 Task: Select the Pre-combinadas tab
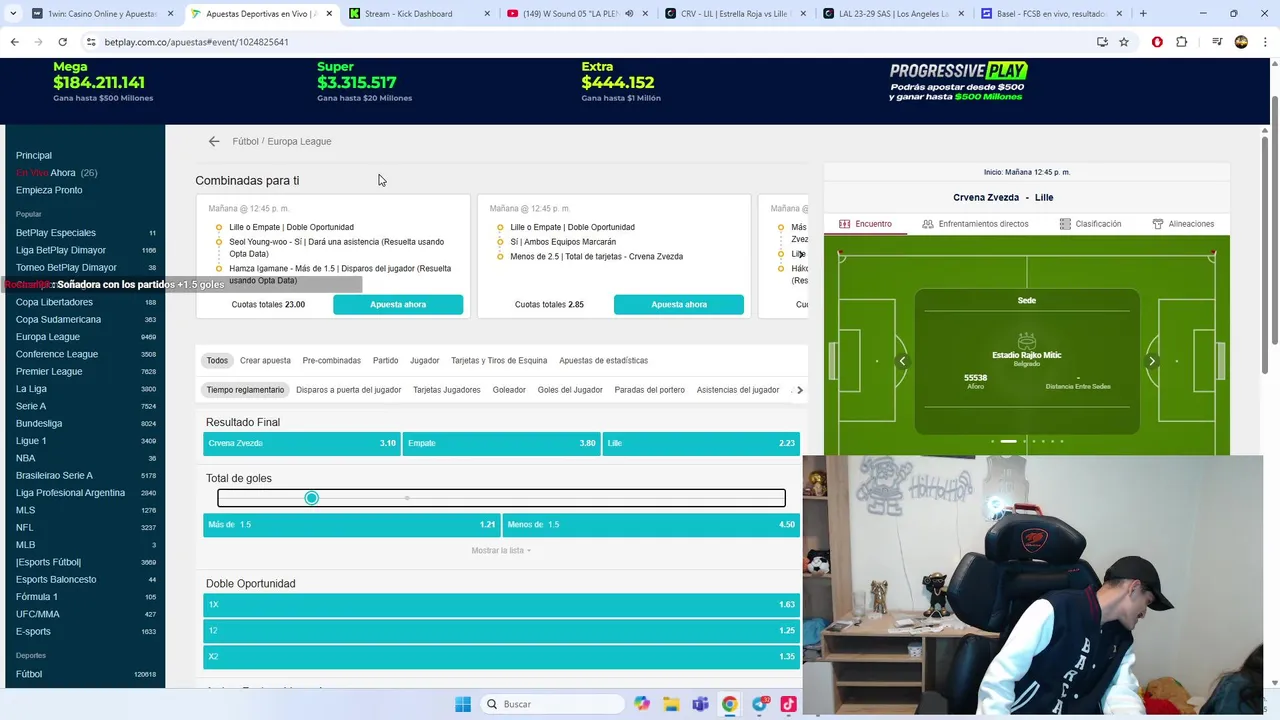pos(331,360)
